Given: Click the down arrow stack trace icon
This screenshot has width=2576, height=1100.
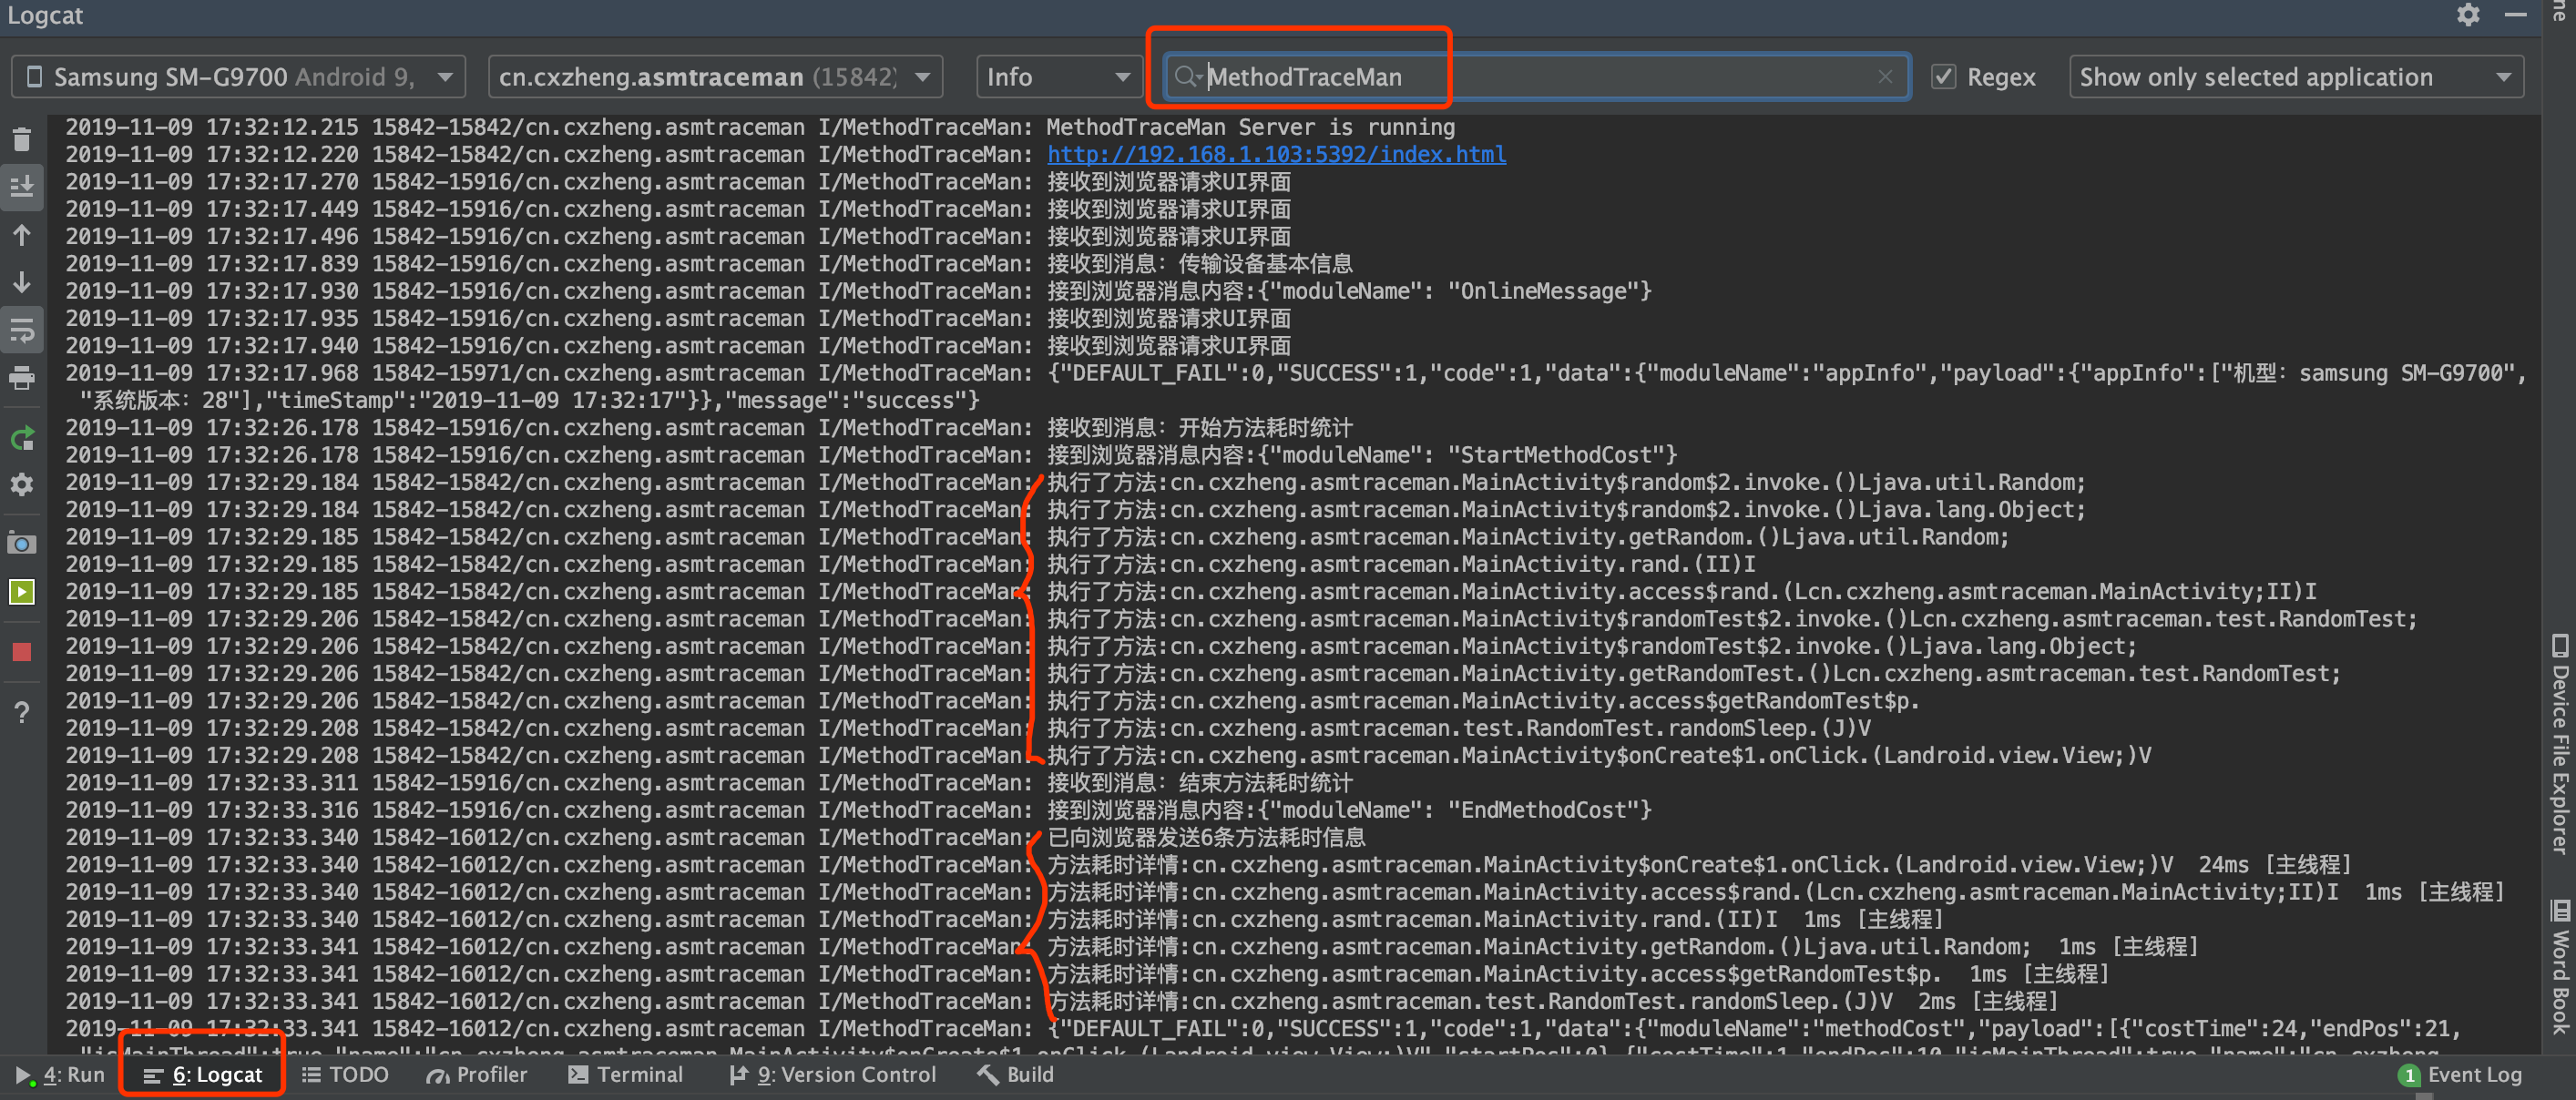Looking at the screenshot, I should tap(22, 283).
